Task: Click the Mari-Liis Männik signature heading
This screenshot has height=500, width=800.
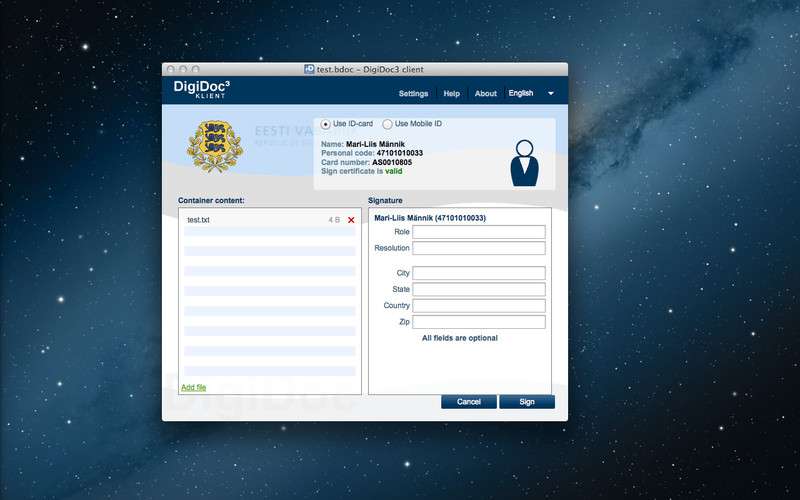Action: [x=430, y=218]
